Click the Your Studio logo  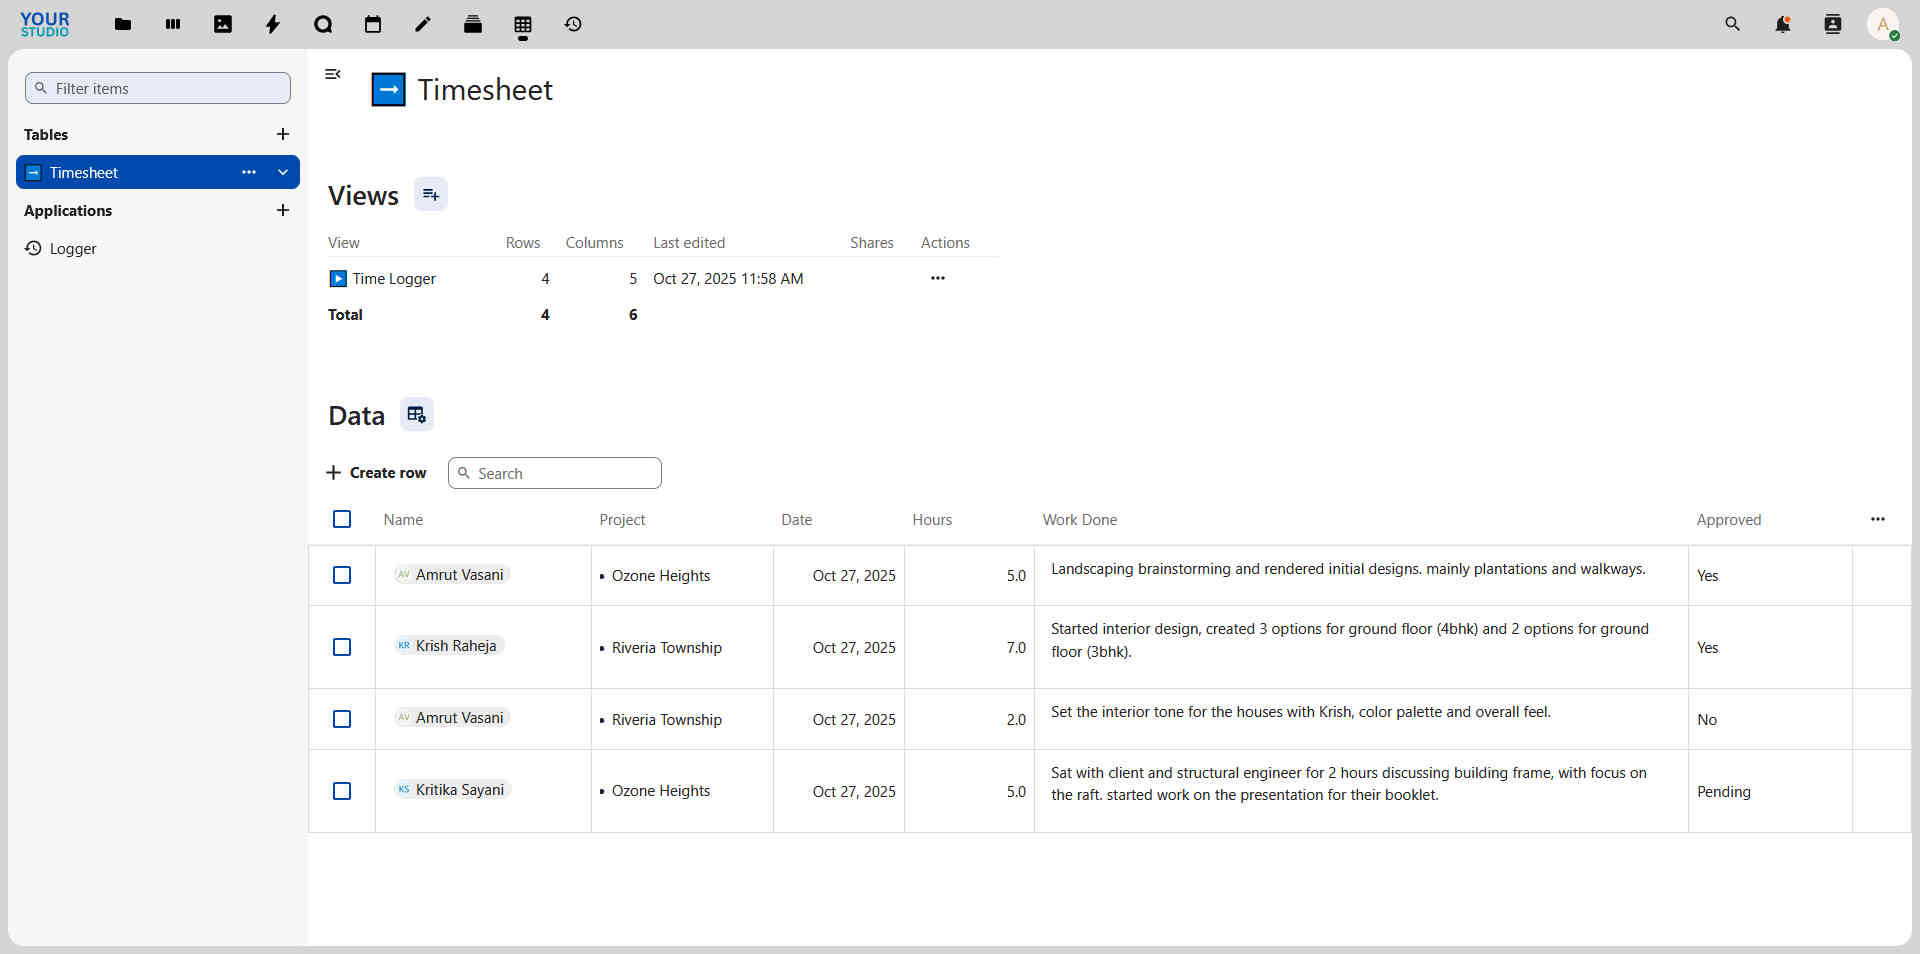coord(45,24)
